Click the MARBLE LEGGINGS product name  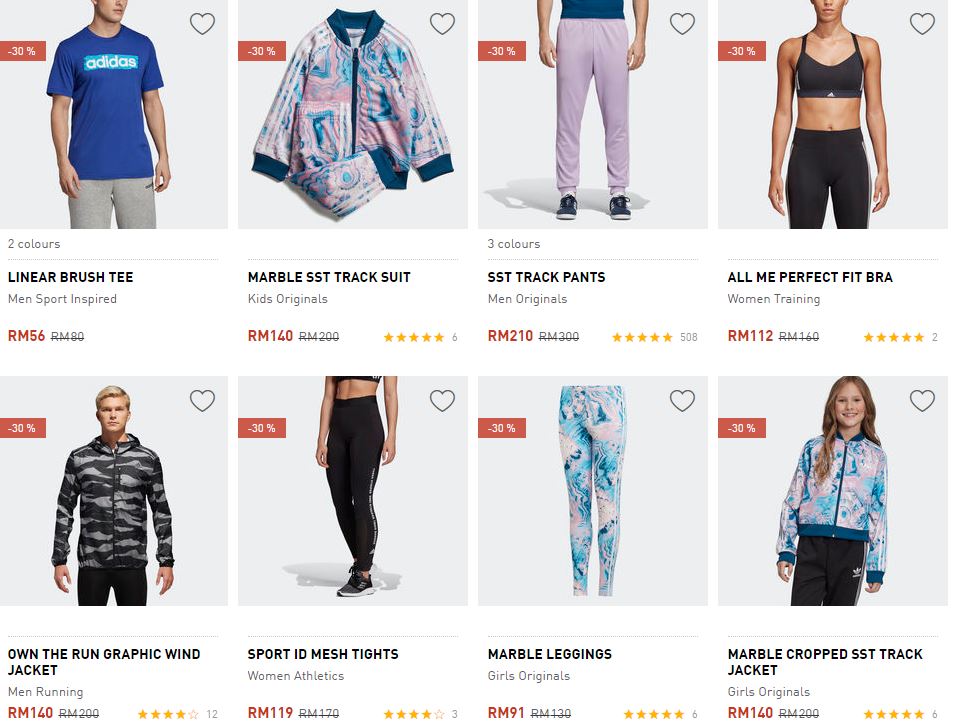tap(549, 654)
